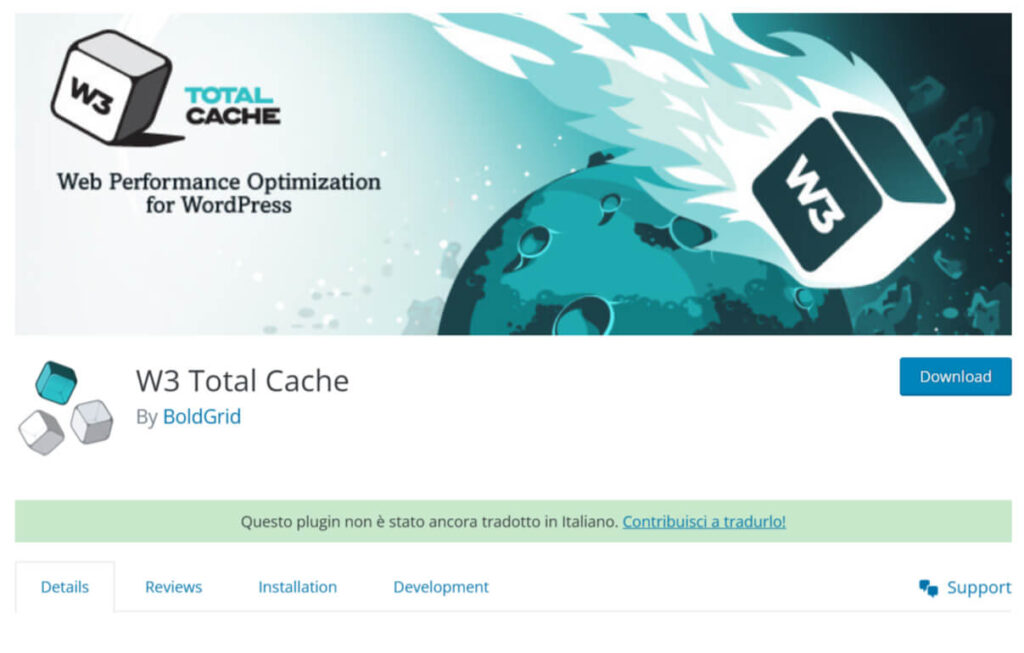Click the blue Download button
Viewport: 1024px width, 653px height.
955,377
